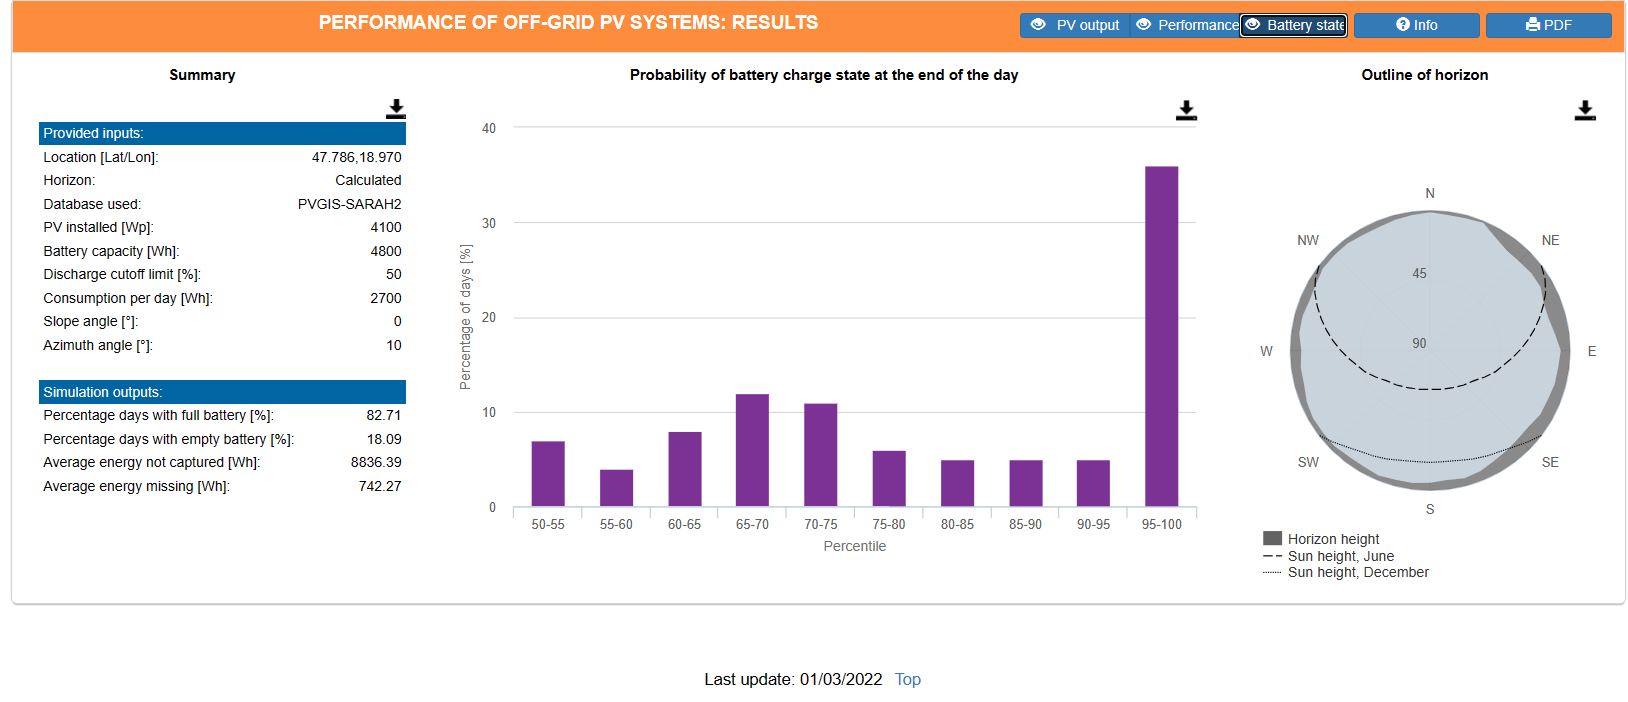
Task: Click the Simulation outputs header
Action: click(222, 392)
